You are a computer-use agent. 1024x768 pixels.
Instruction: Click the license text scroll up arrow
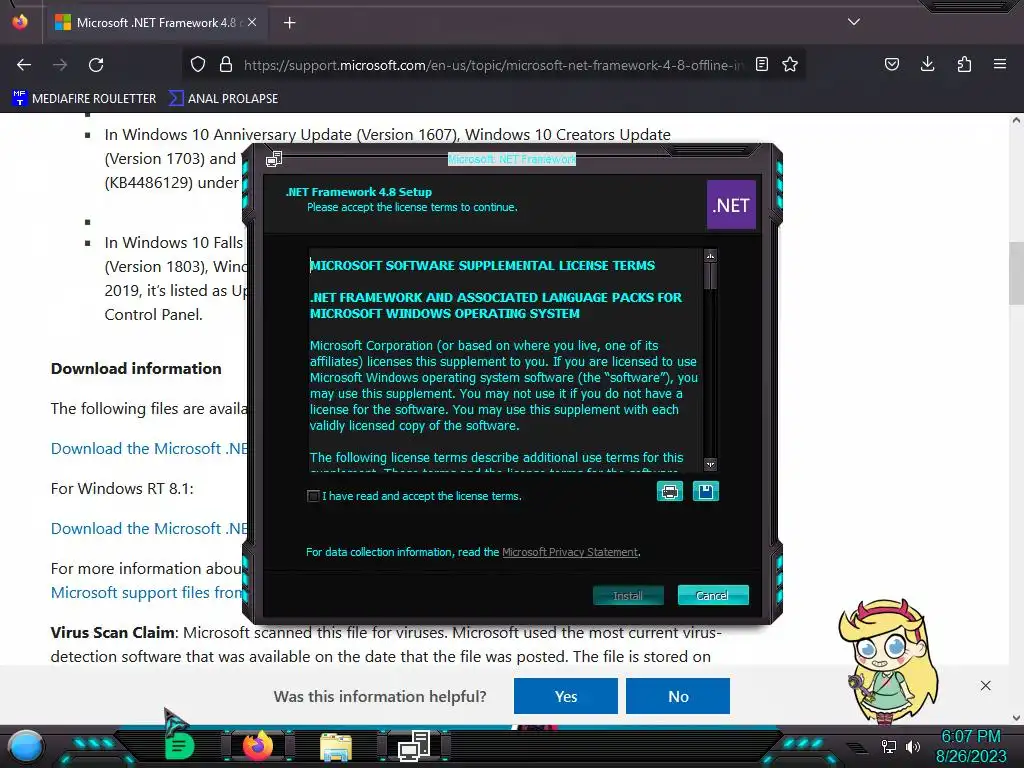pyautogui.click(x=711, y=256)
